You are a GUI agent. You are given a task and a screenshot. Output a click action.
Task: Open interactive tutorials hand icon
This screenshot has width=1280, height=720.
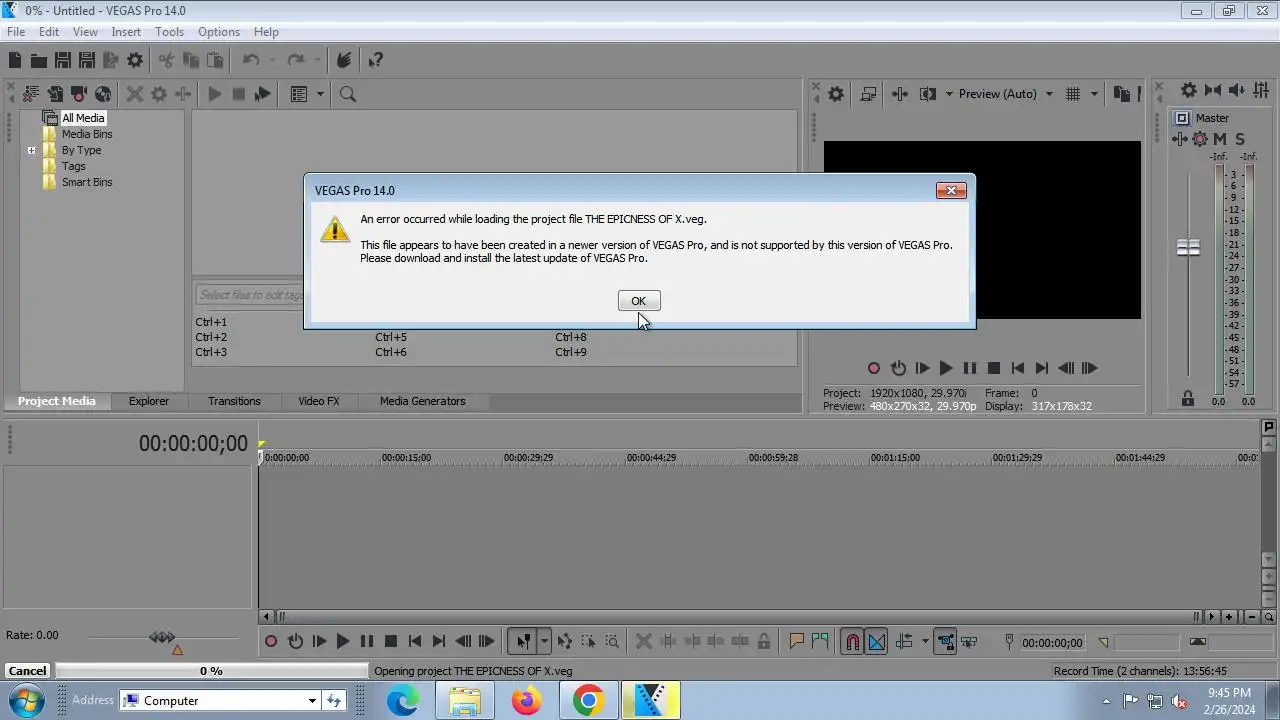click(344, 61)
